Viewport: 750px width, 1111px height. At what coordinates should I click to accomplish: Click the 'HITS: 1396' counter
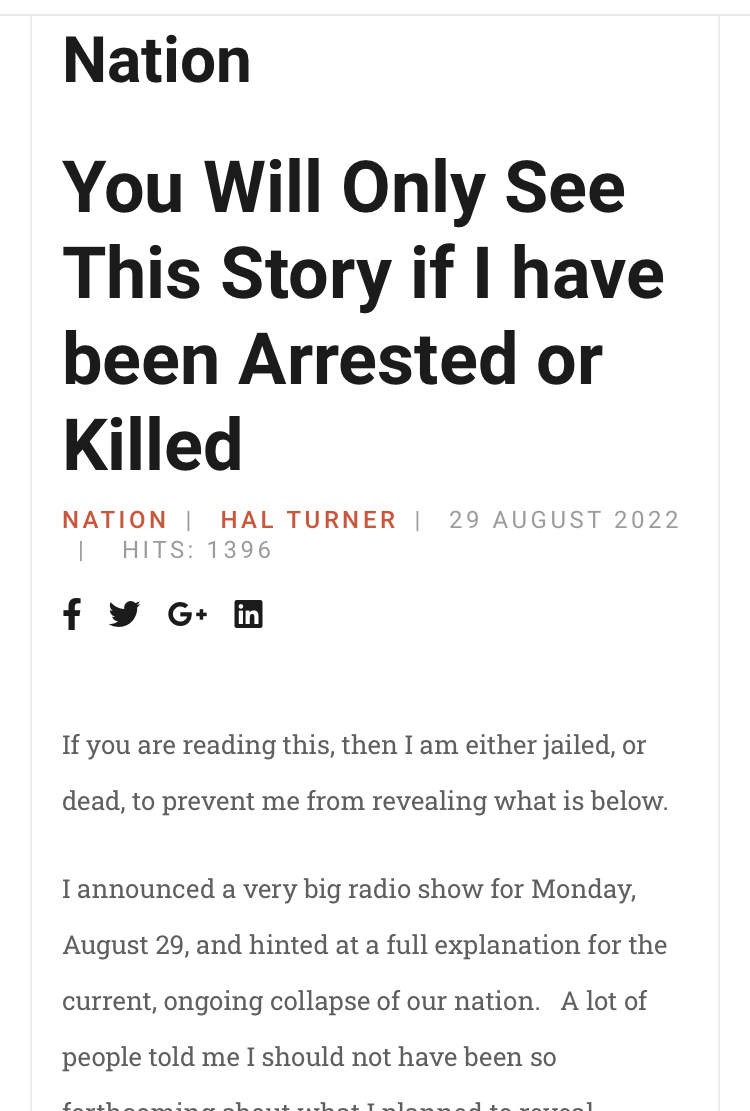[x=197, y=550]
